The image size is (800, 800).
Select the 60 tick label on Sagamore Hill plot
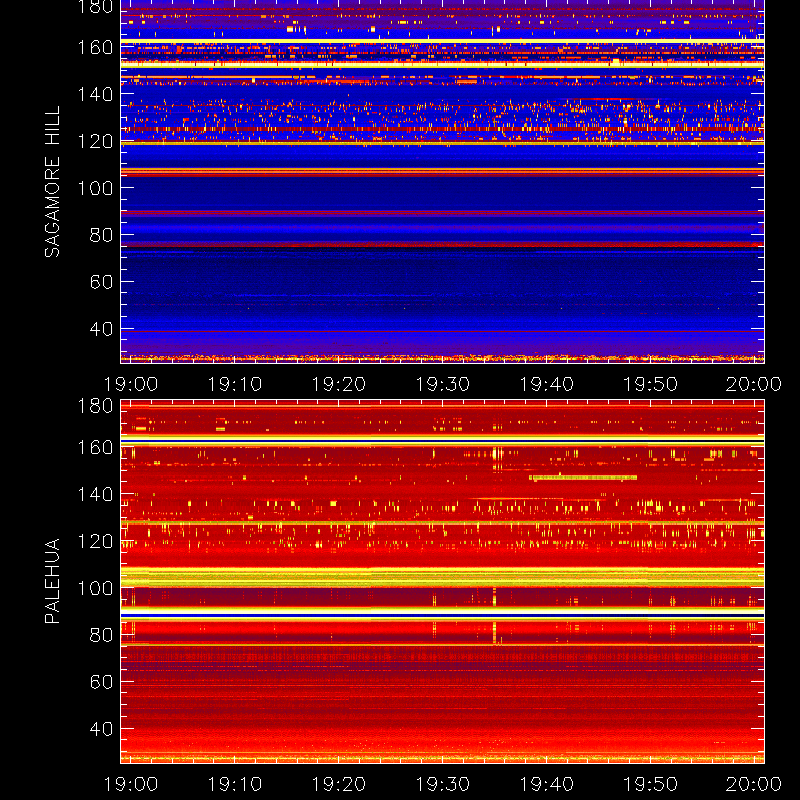click(101, 282)
